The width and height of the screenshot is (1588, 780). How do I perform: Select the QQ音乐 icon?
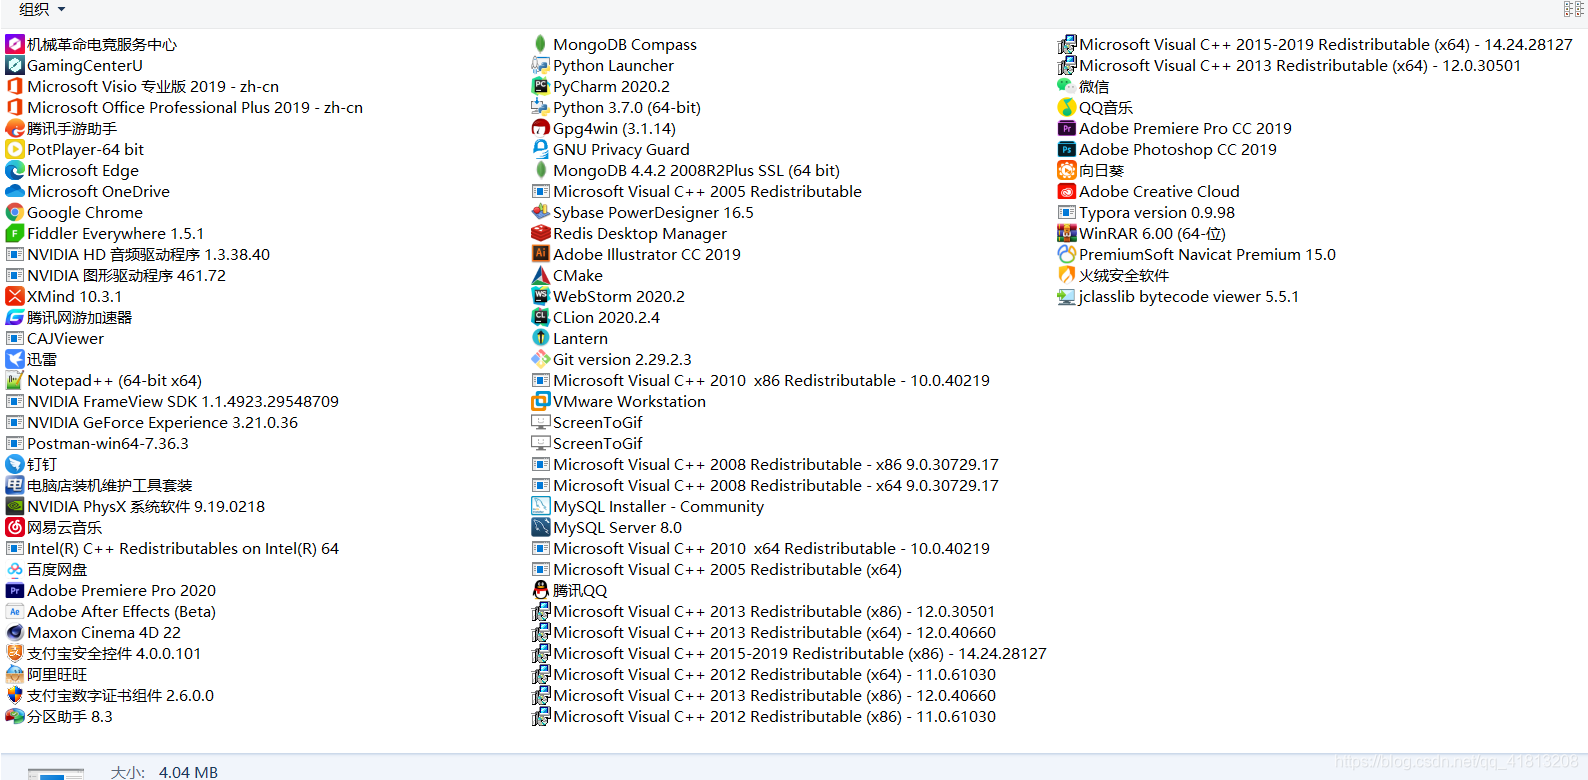1067,107
